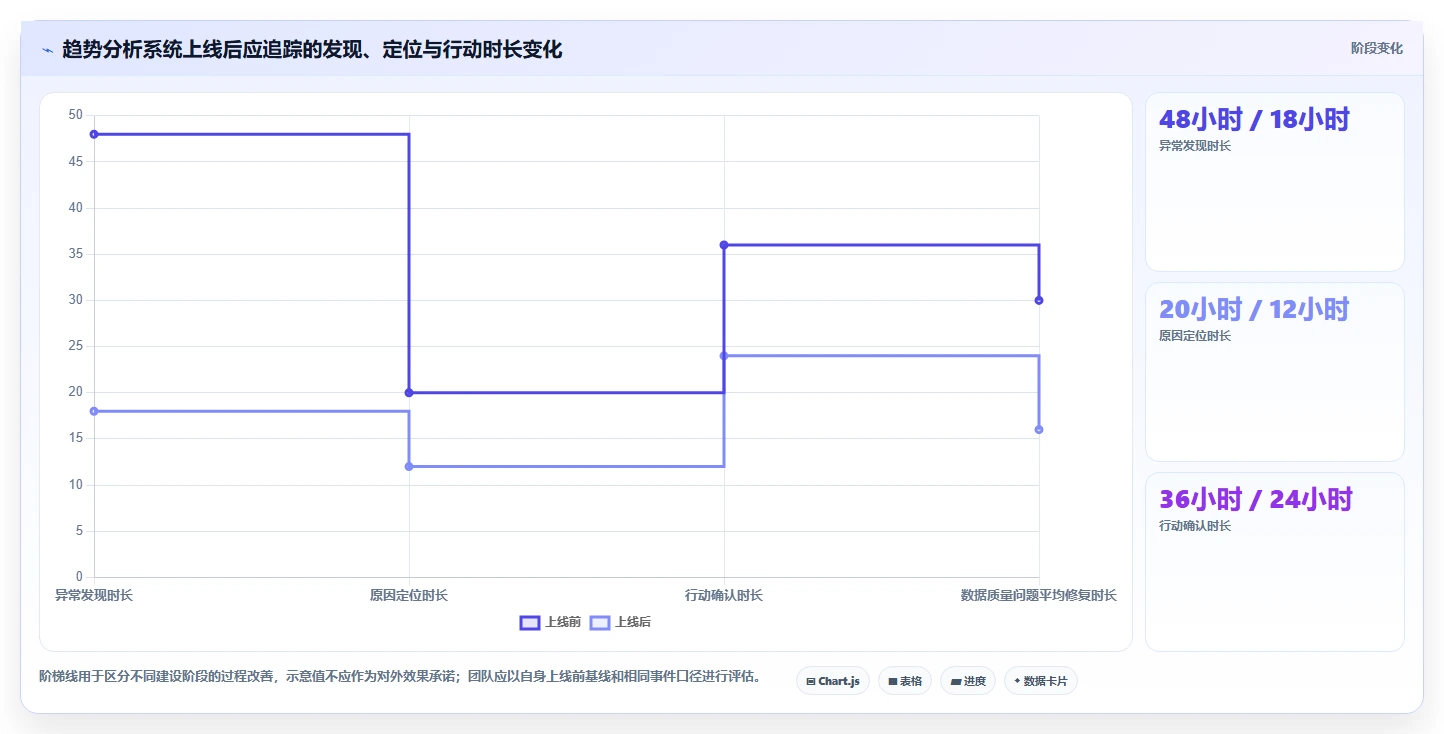Click the 上线后 point at 异常发现时长 (18)
Screen dimensions: 1444x734
[x=94, y=411]
